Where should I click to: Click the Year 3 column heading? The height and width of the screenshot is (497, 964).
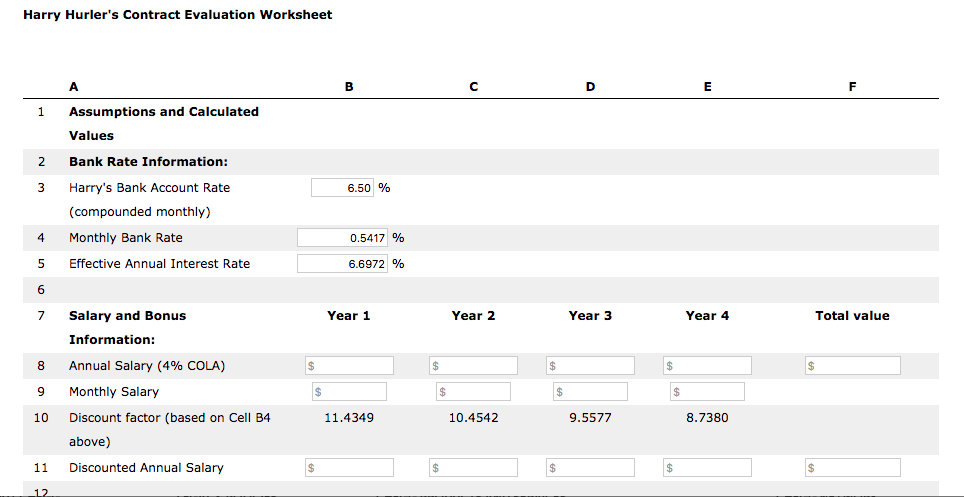click(590, 316)
